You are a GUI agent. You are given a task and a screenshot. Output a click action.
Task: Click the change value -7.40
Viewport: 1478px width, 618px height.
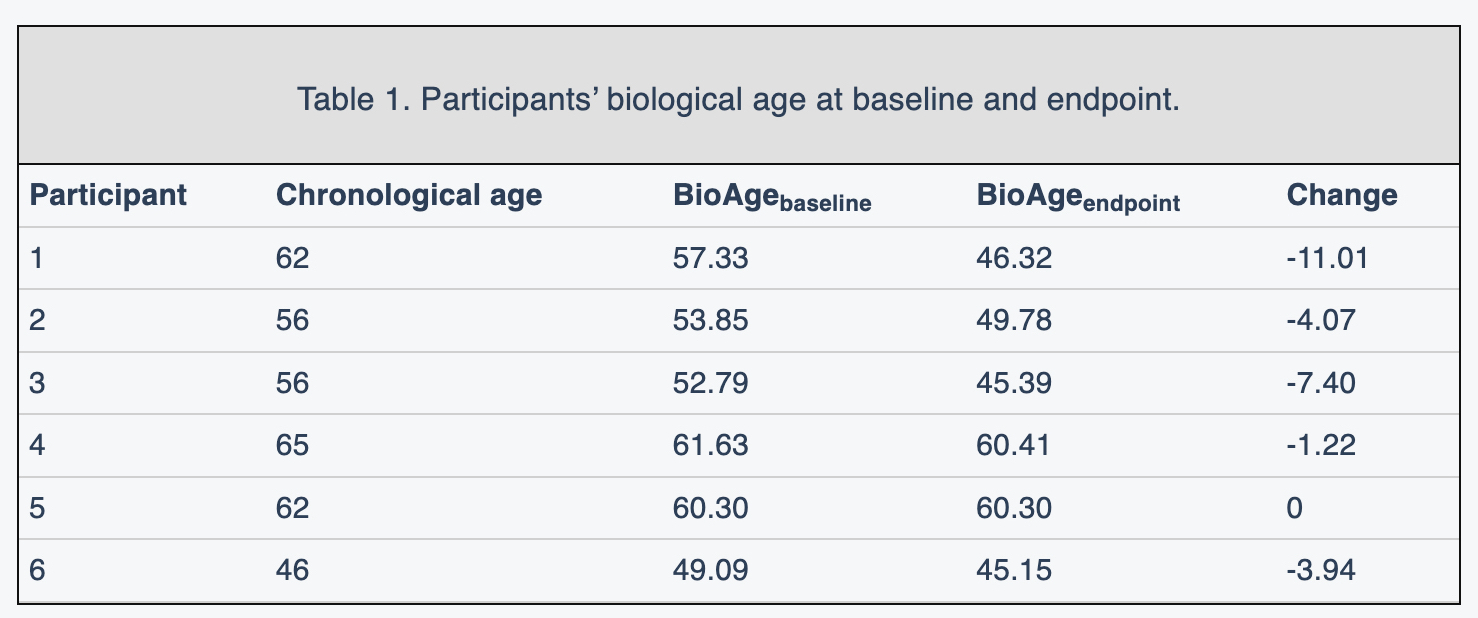[1321, 383]
